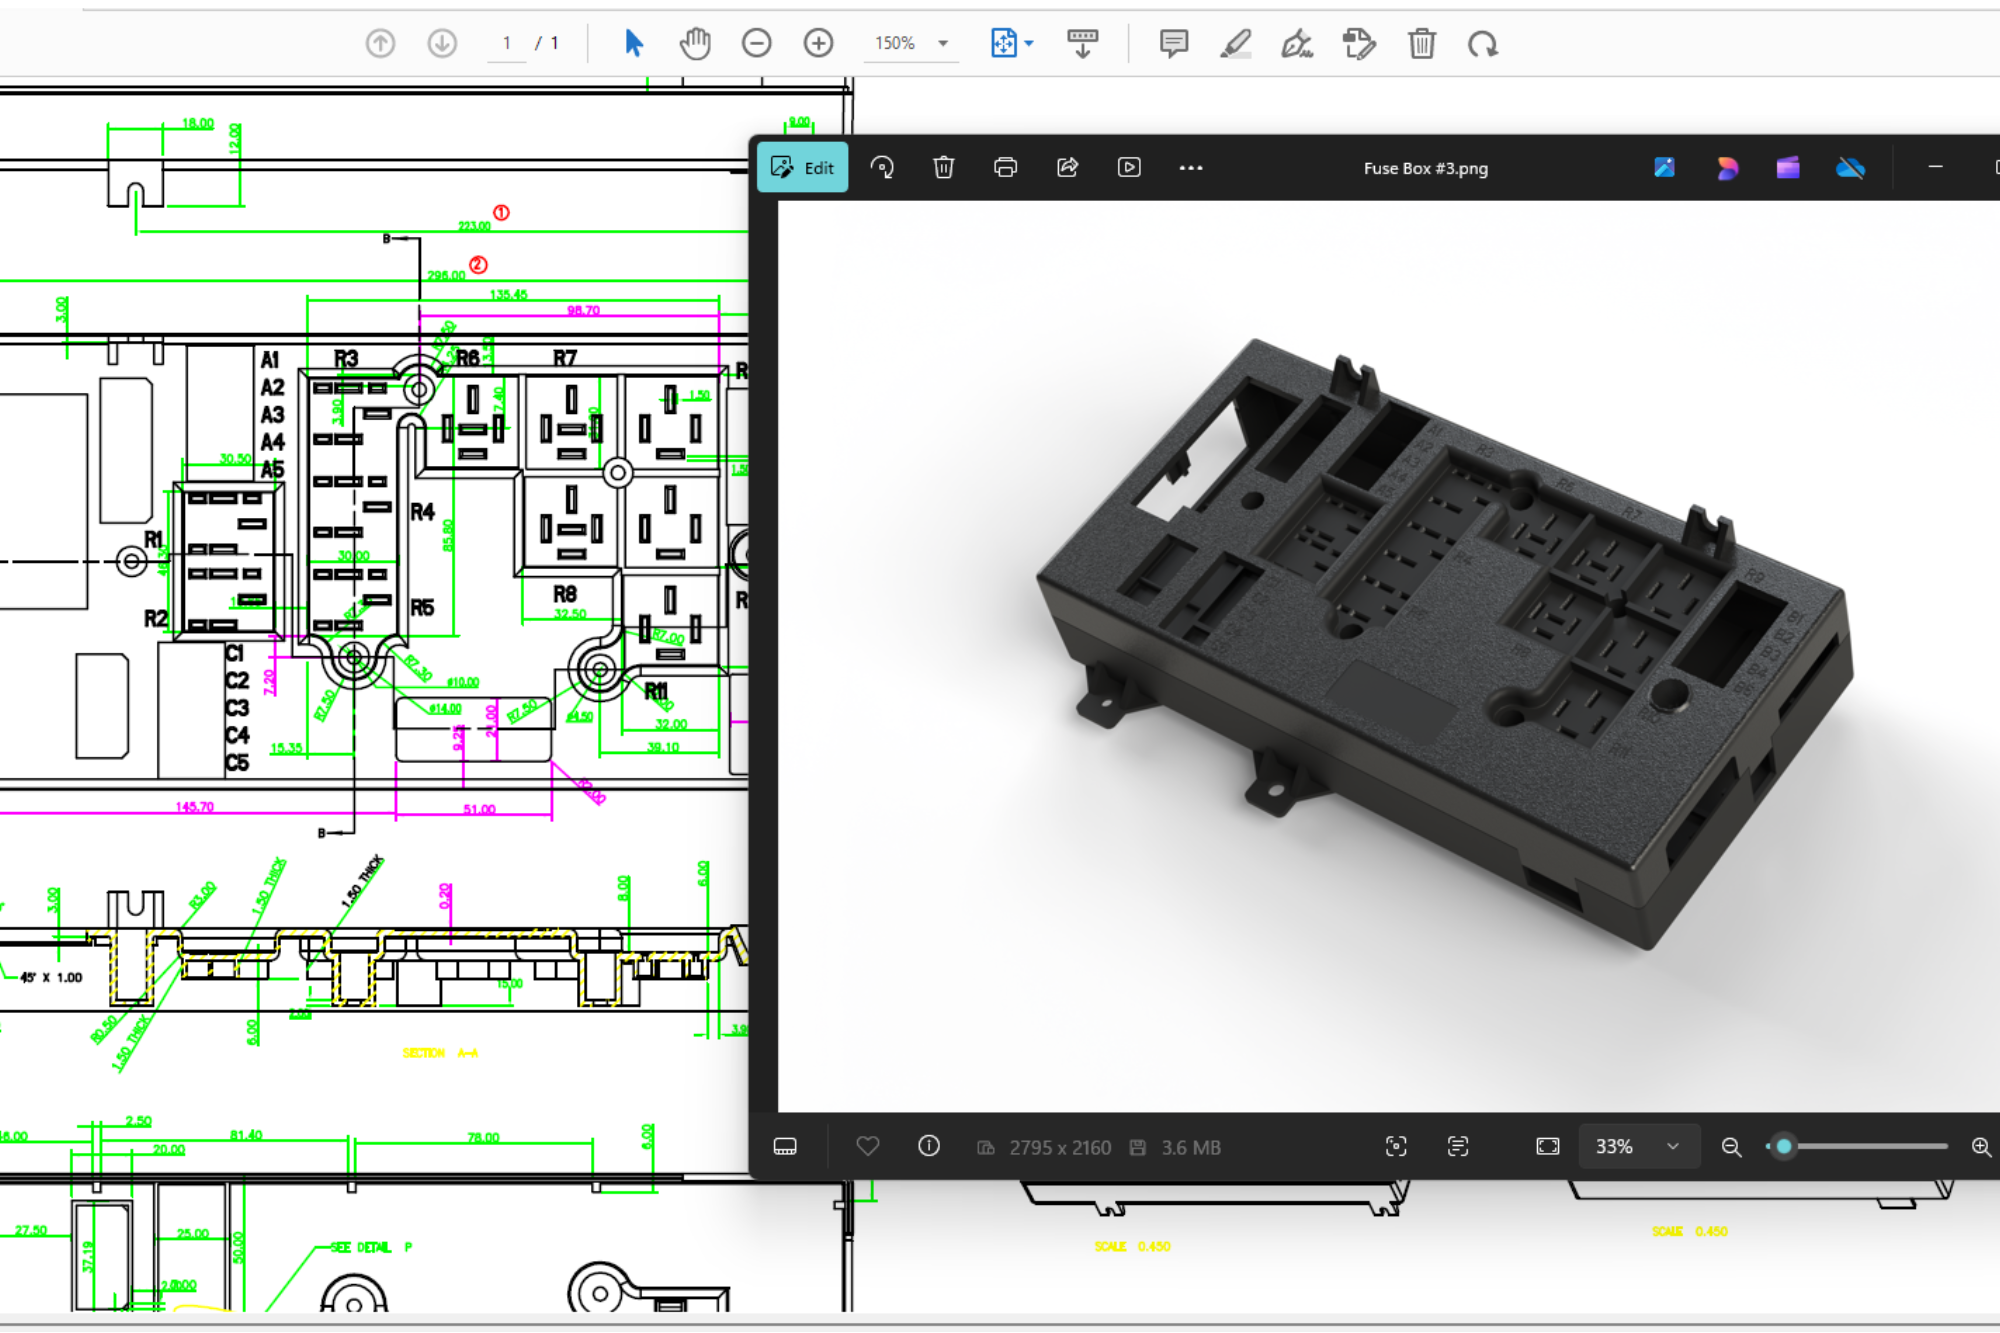Click the OneDrive cloud icon in Photos
The height and width of the screenshot is (1333, 2000).
1850,167
